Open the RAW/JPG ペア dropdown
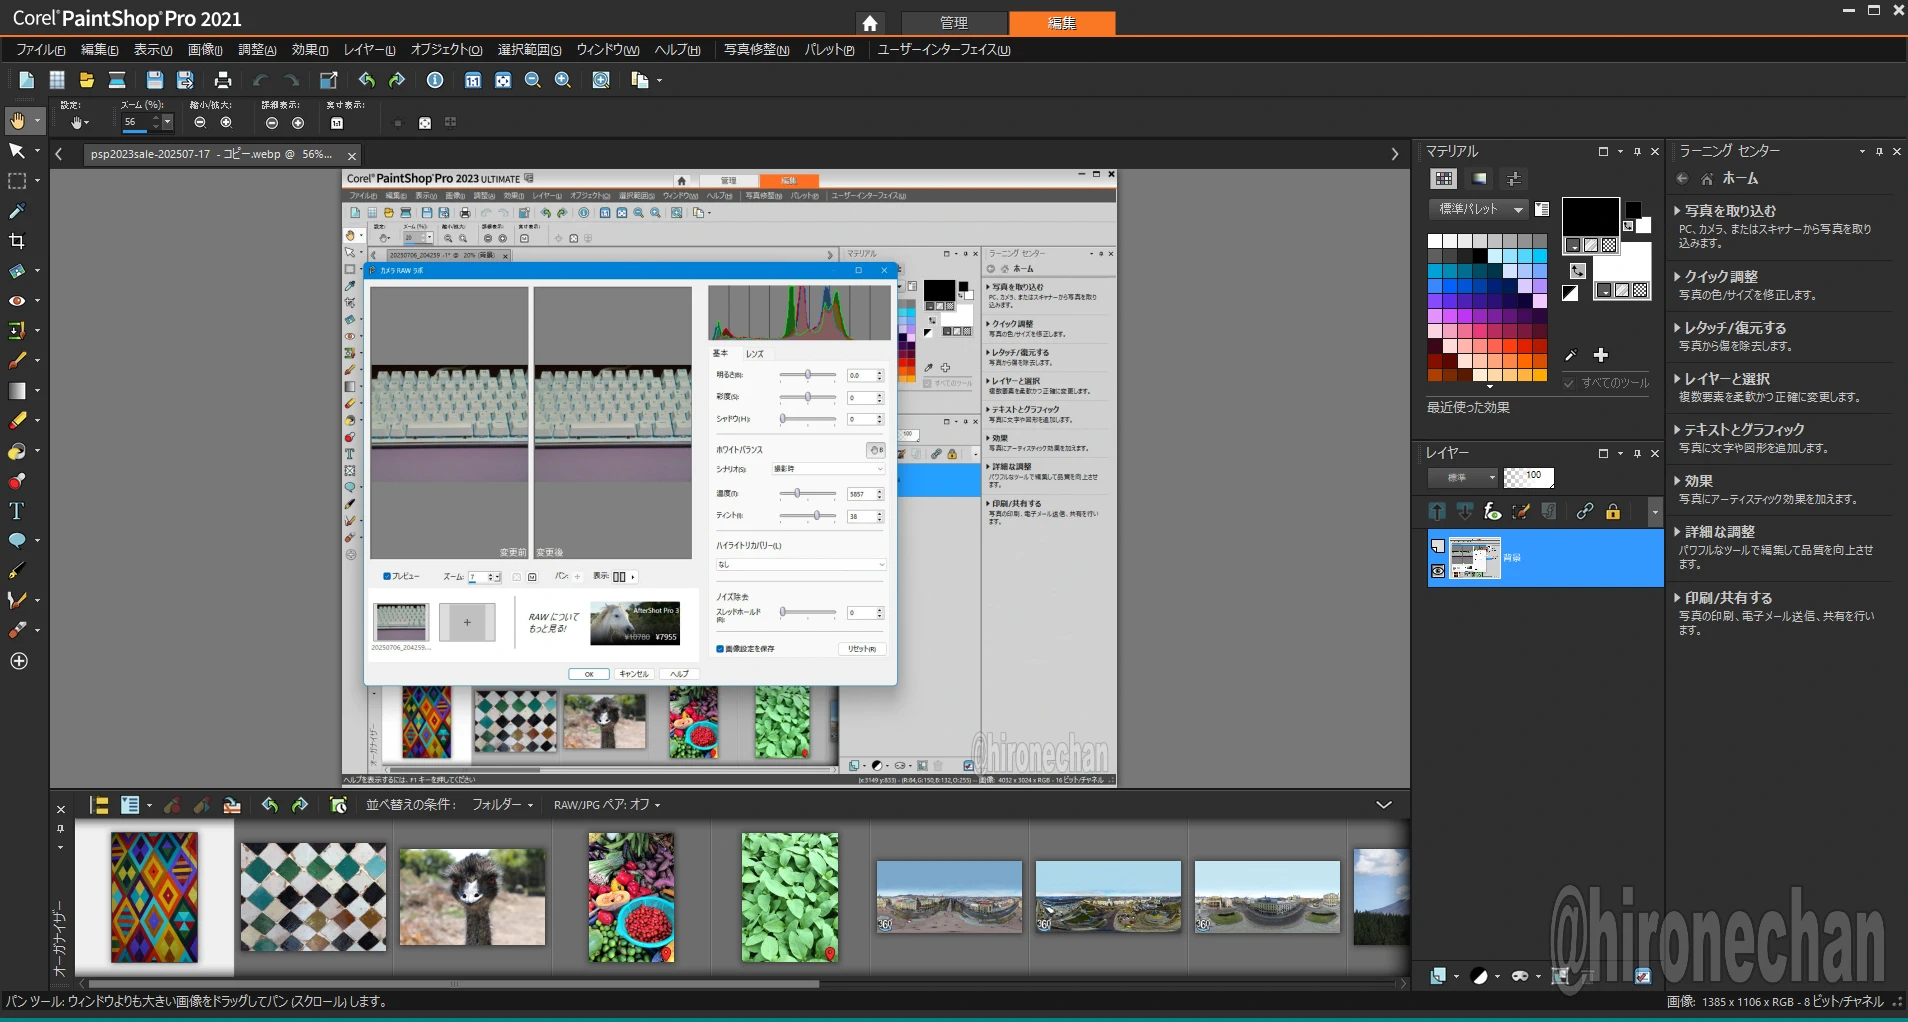1908x1022 pixels. (x=608, y=805)
